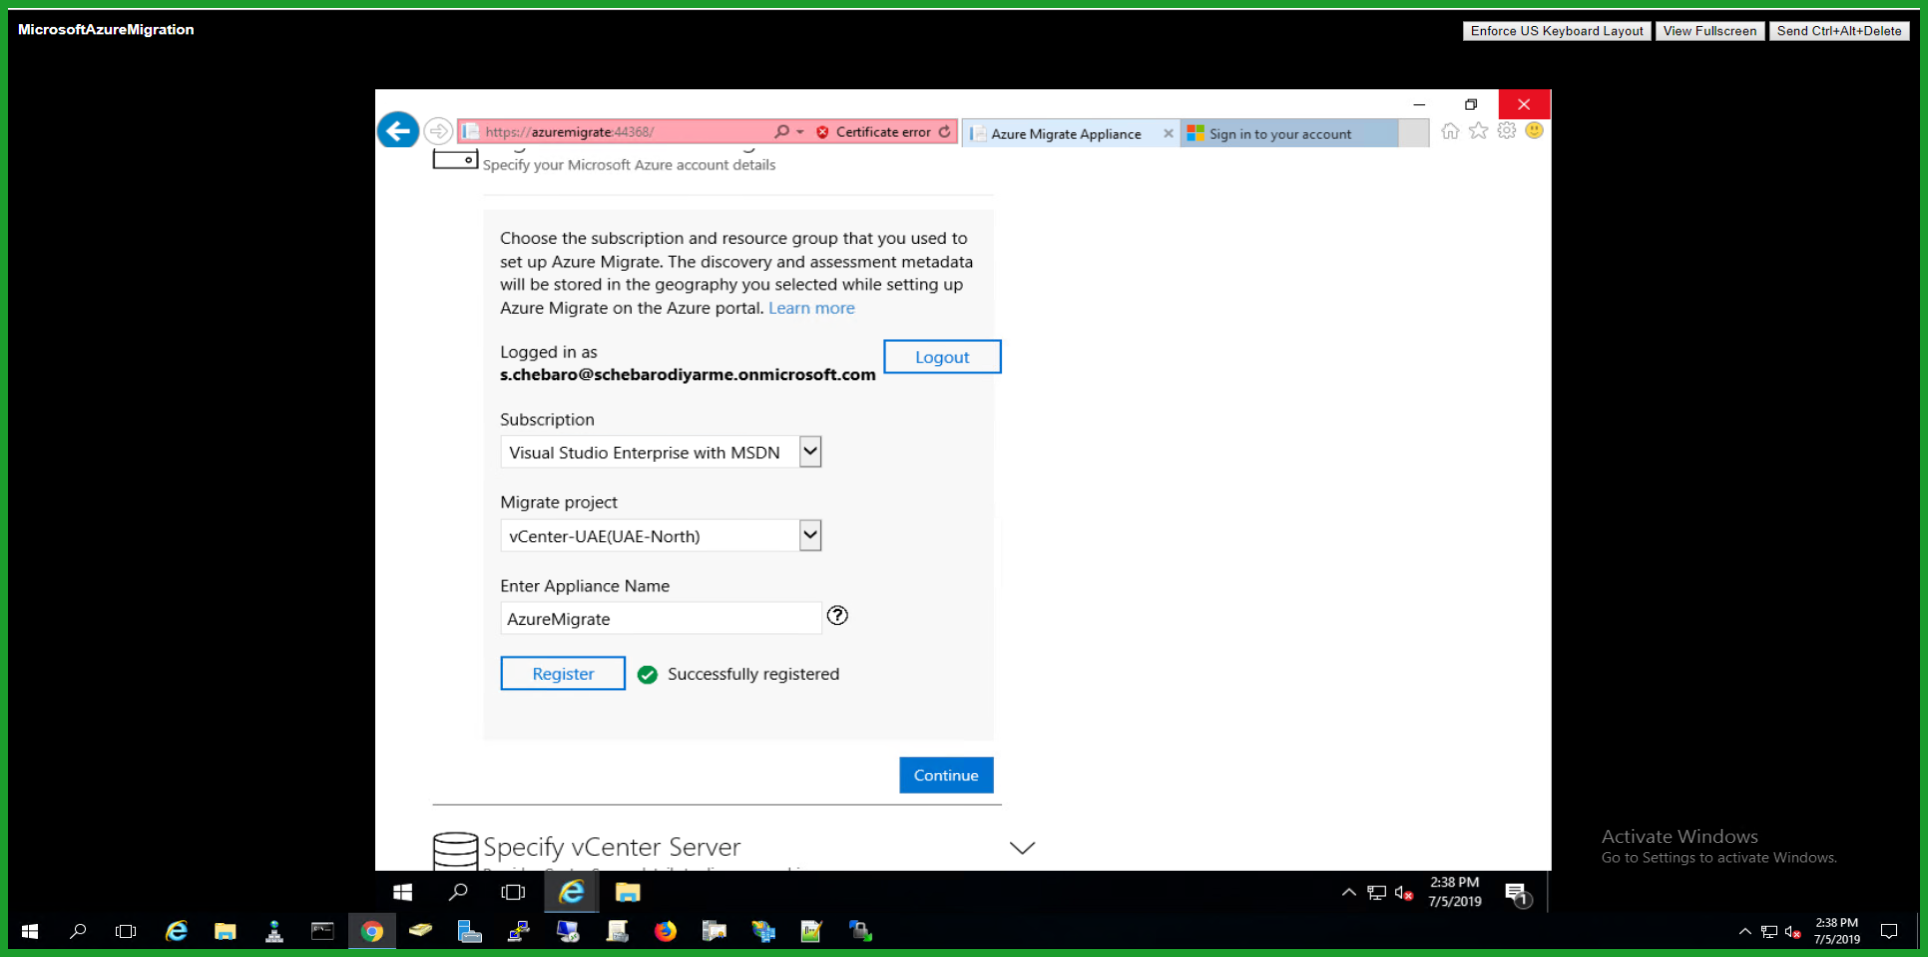
Task: Open the Subscription dropdown
Action: 660,452
